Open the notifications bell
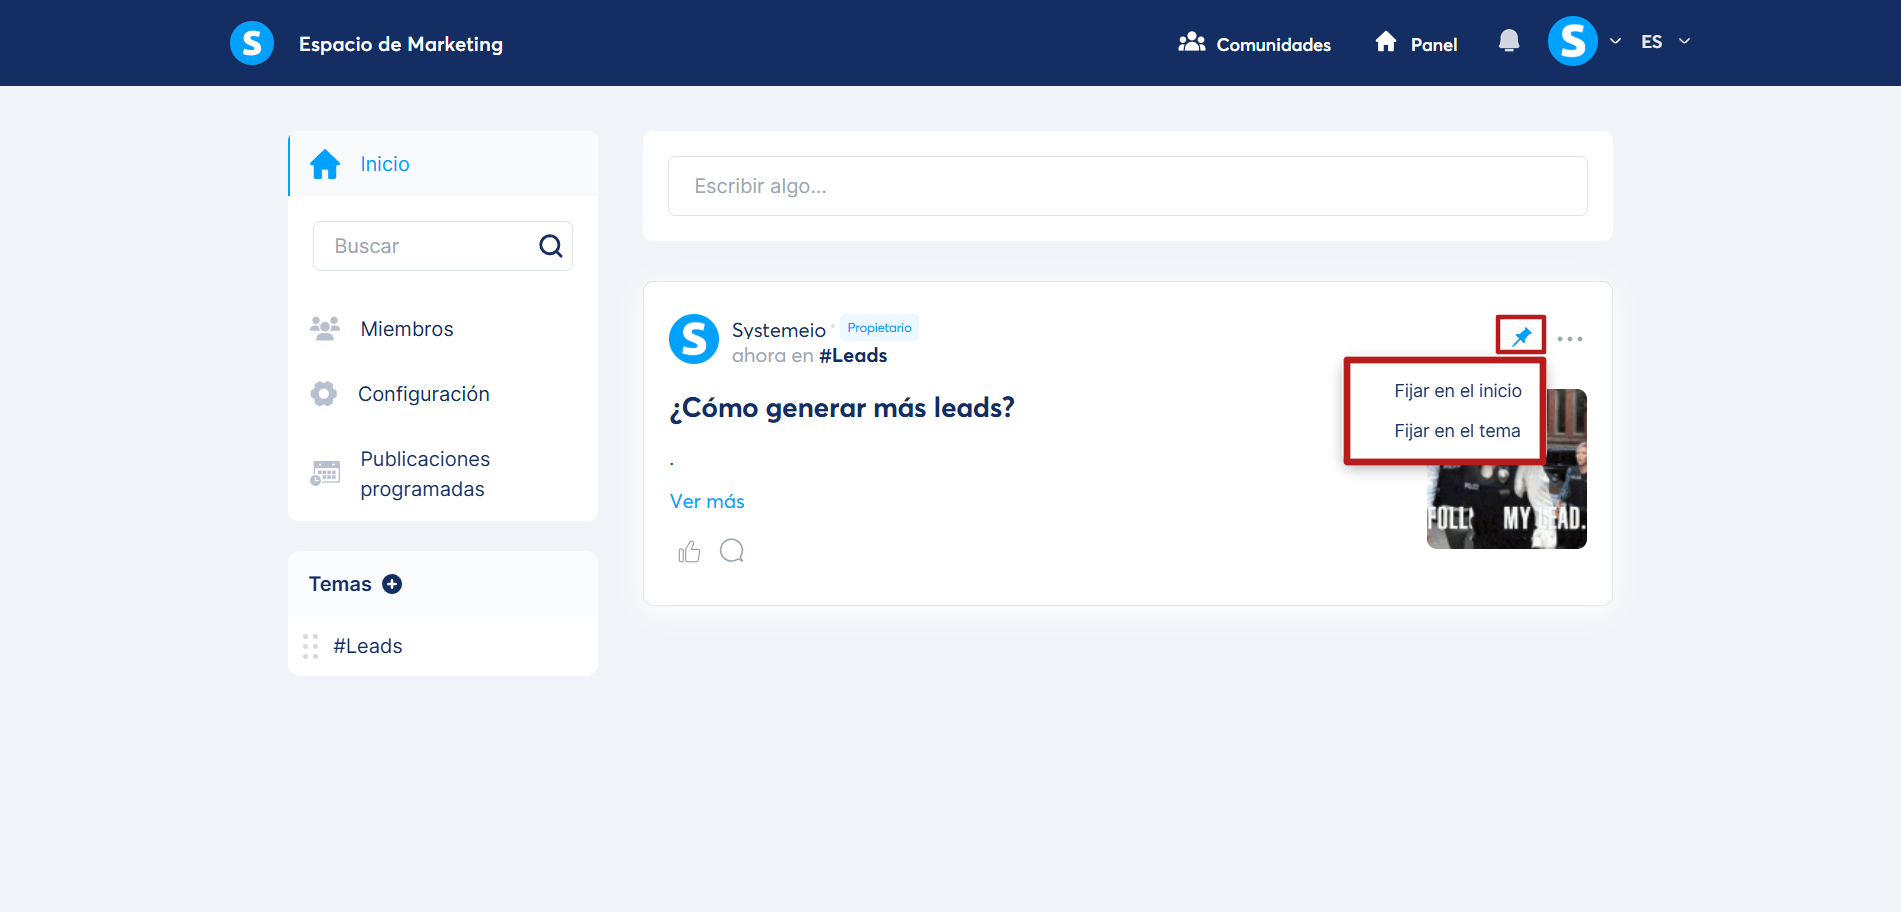 pyautogui.click(x=1509, y=41)
